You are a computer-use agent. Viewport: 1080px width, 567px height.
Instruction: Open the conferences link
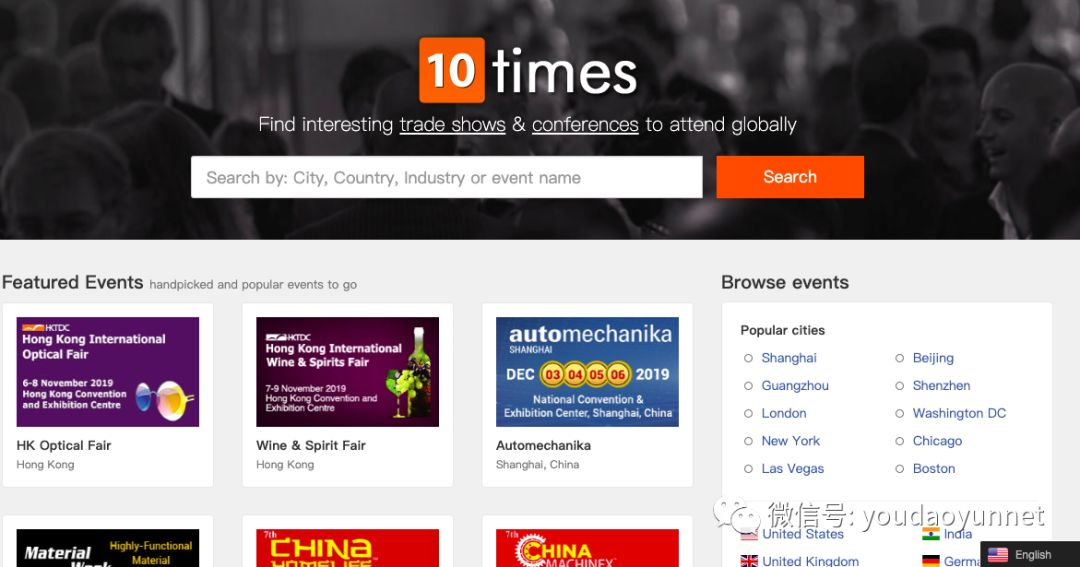tap(585, 125)
